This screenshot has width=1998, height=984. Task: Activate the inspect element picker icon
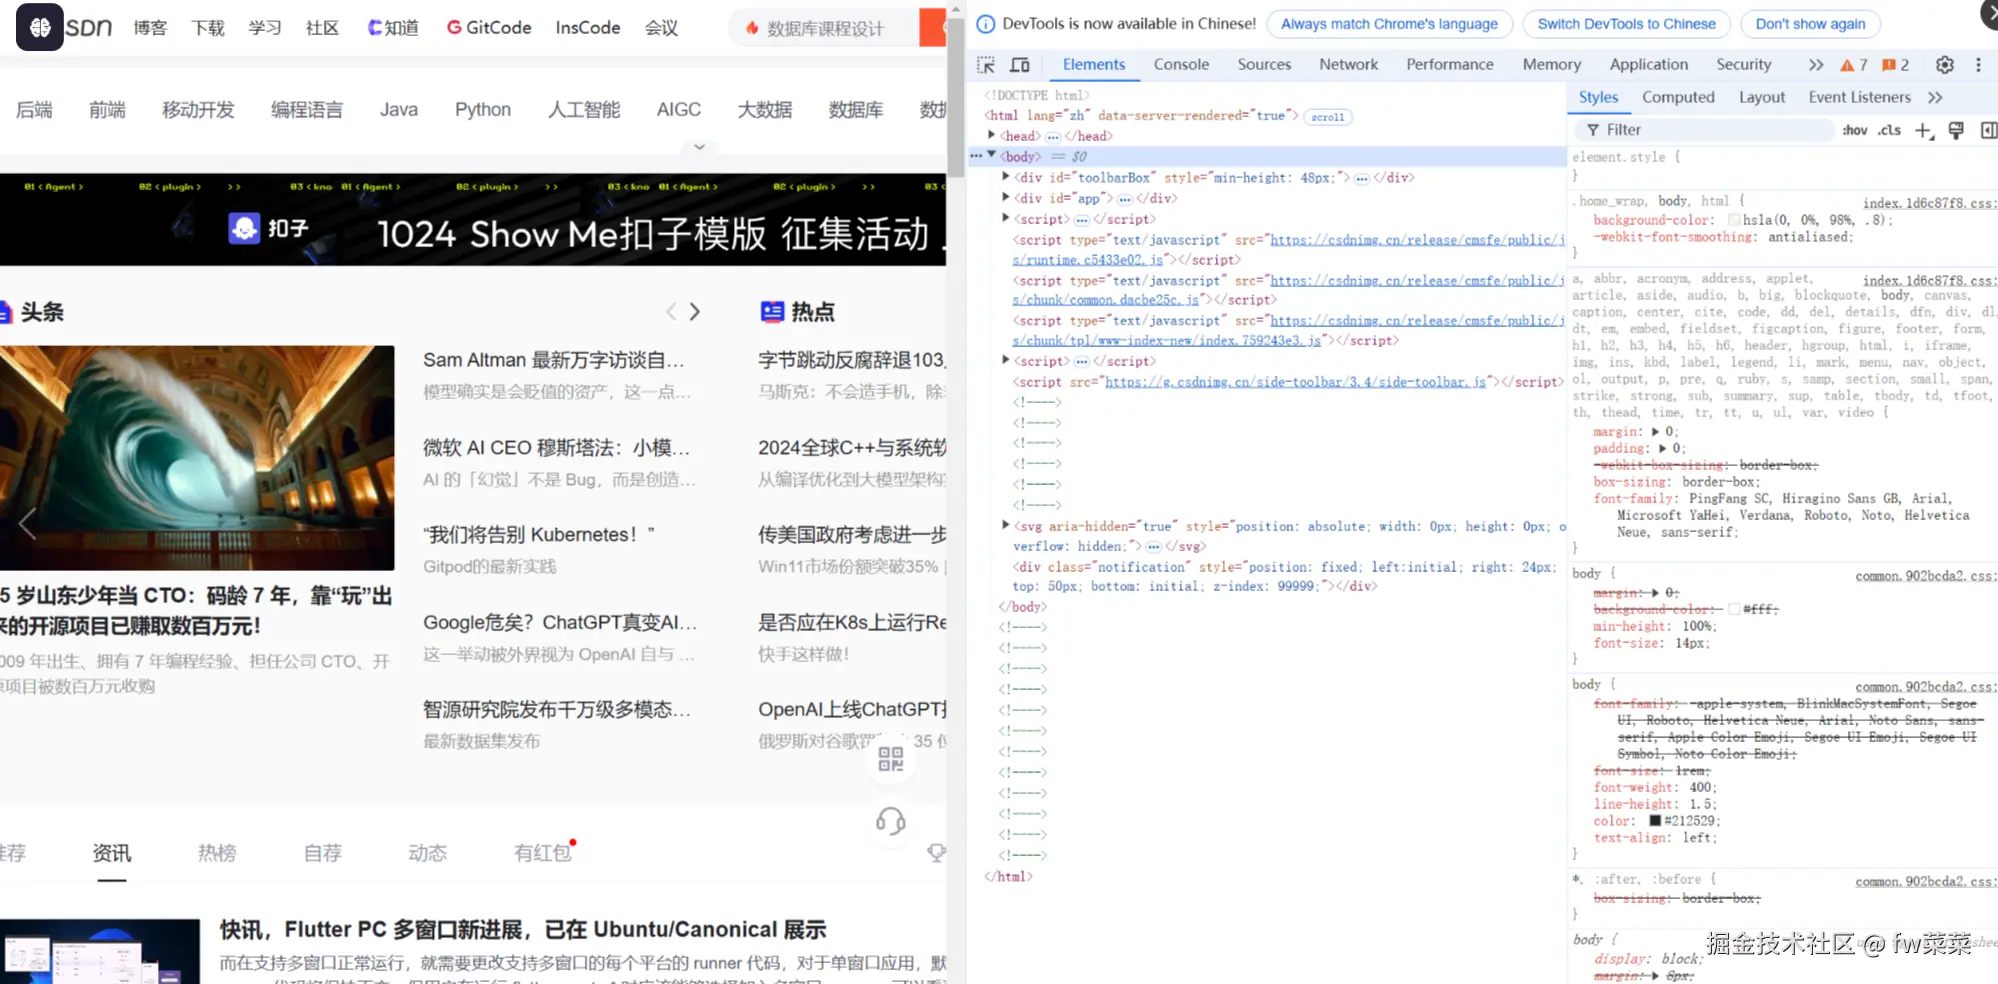tap(986, 65)
